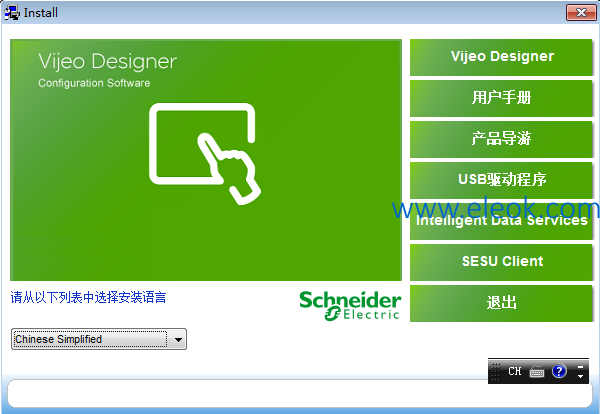Viewport: 600px width, 414px height.
Task: Launch the Vijeo Designer install button
Action: (x=501, y=57)
